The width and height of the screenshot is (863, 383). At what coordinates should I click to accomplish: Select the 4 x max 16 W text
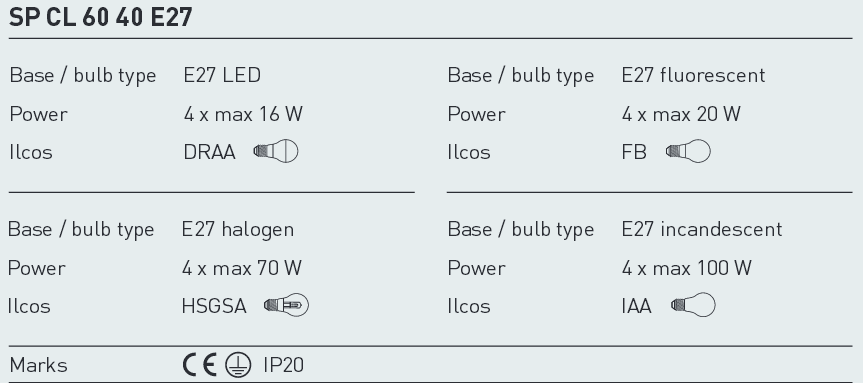pos(243,114)
